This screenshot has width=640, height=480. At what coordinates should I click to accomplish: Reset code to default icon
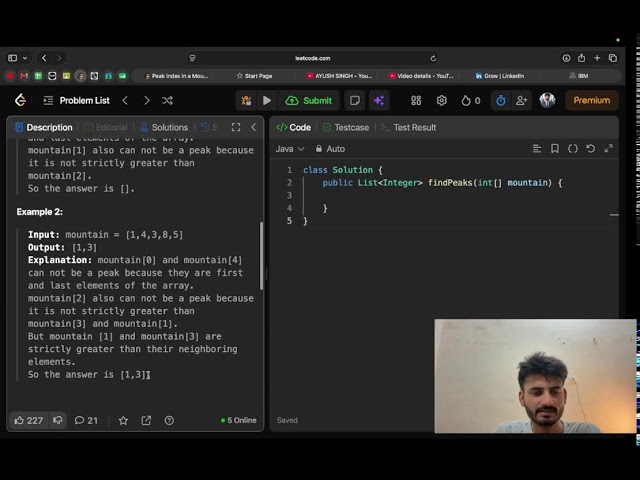[591, 149]
